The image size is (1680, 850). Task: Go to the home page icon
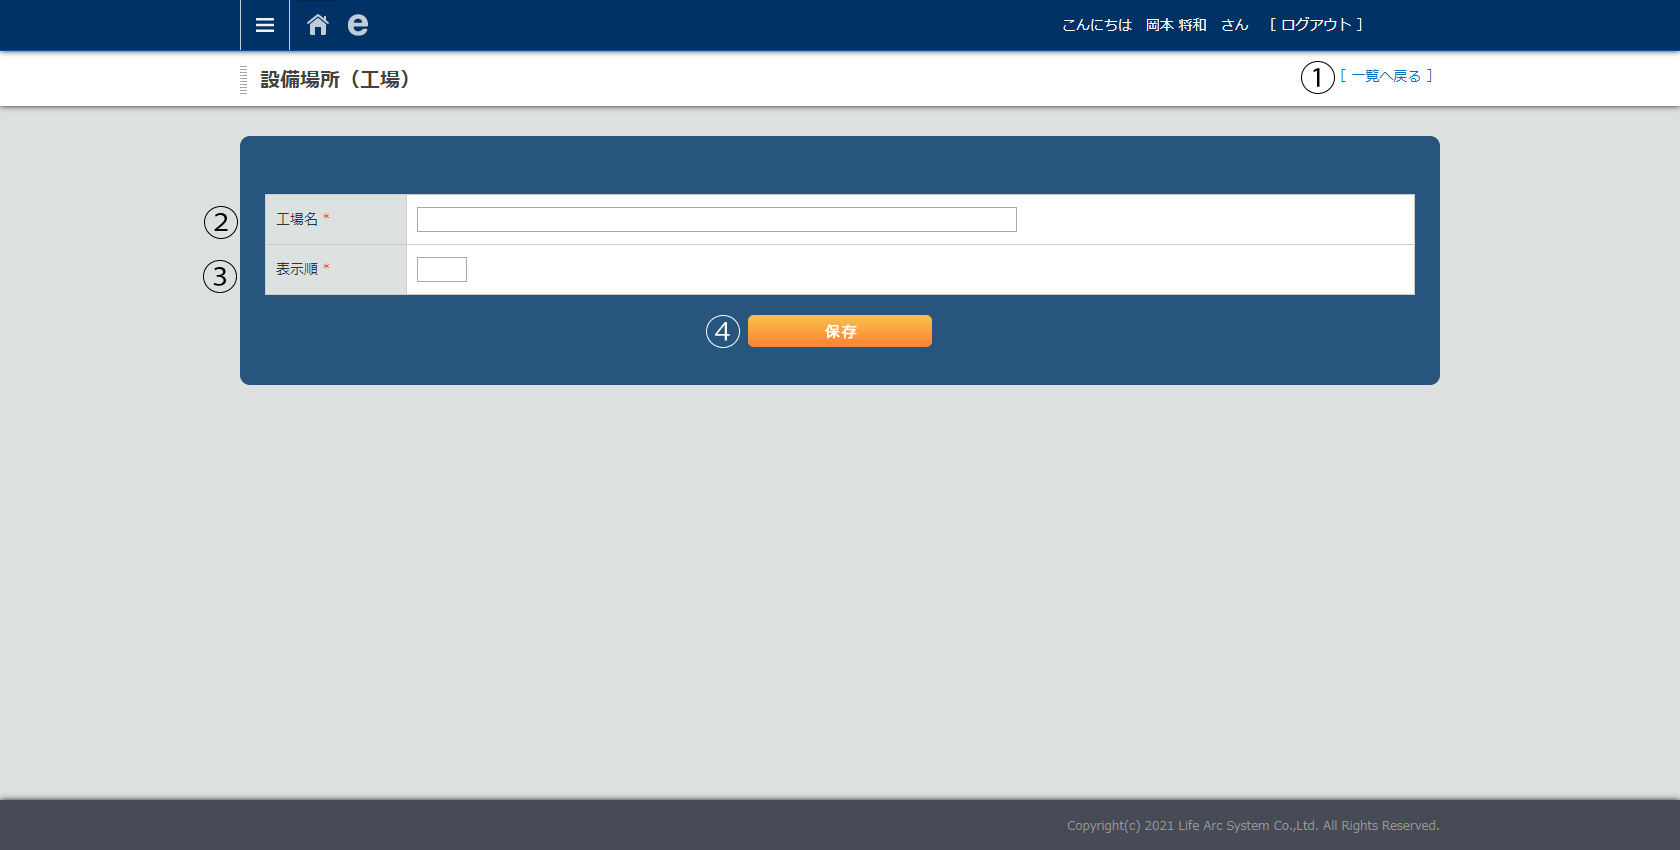(x=318, y=25)
